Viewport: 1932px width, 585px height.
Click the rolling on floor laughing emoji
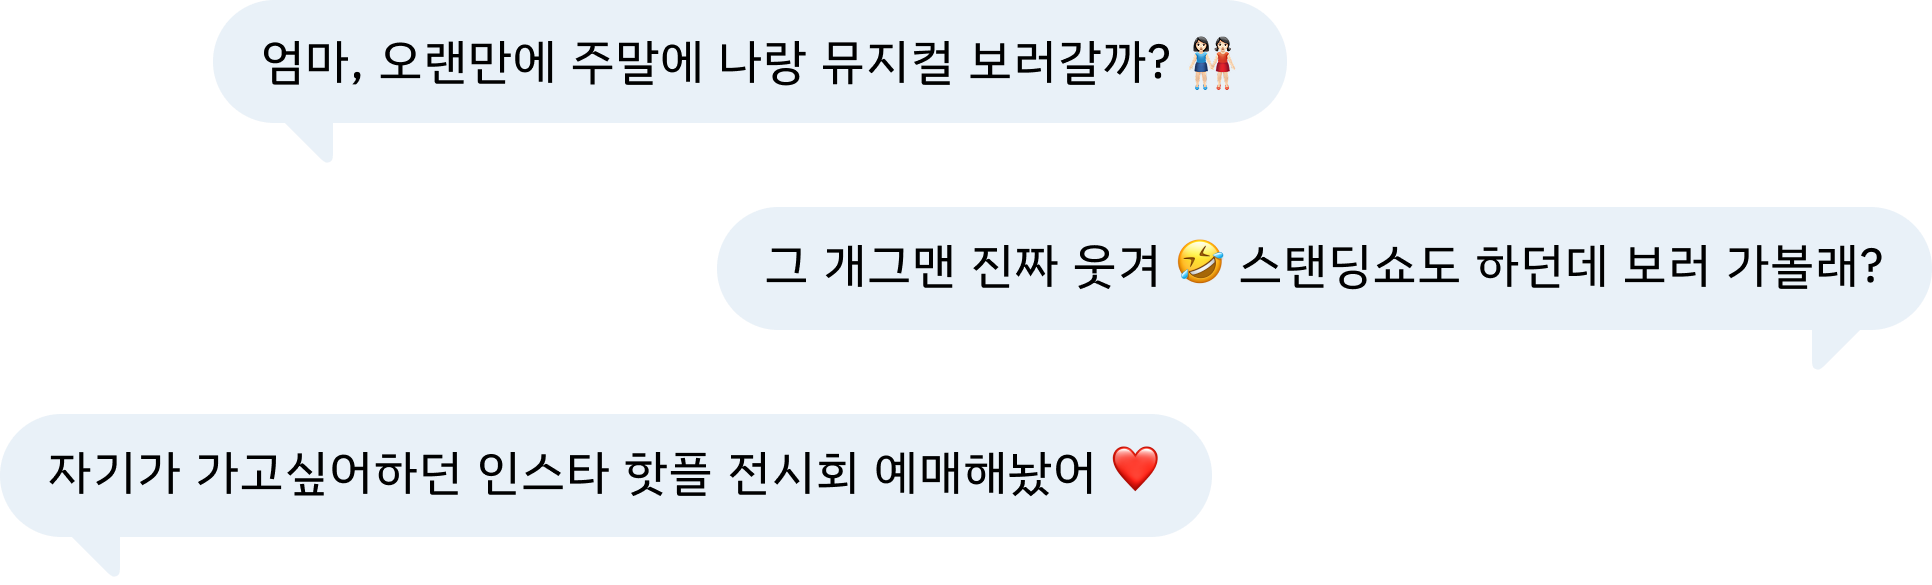click(x=1200, y=263)
